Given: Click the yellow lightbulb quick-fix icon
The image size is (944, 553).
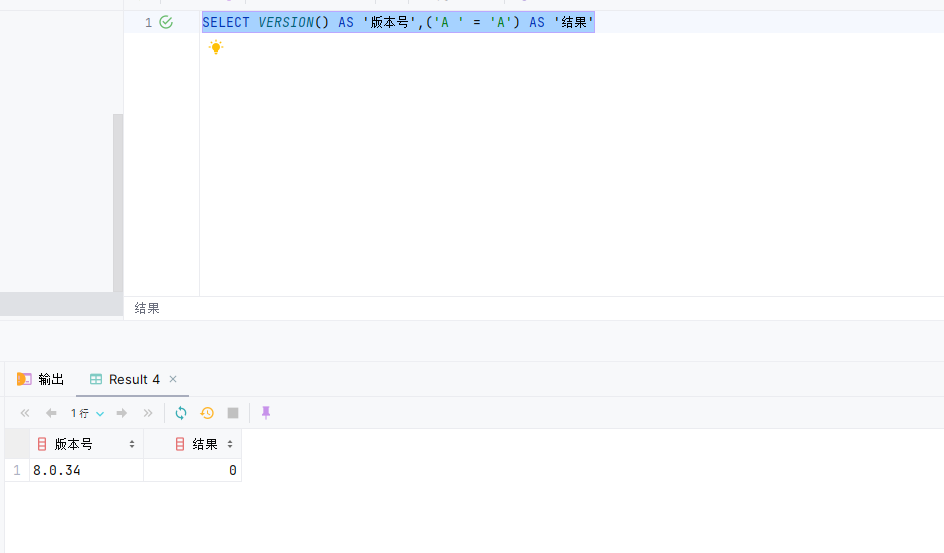Looking at the screenshot, I should click(x=215, y=47).
